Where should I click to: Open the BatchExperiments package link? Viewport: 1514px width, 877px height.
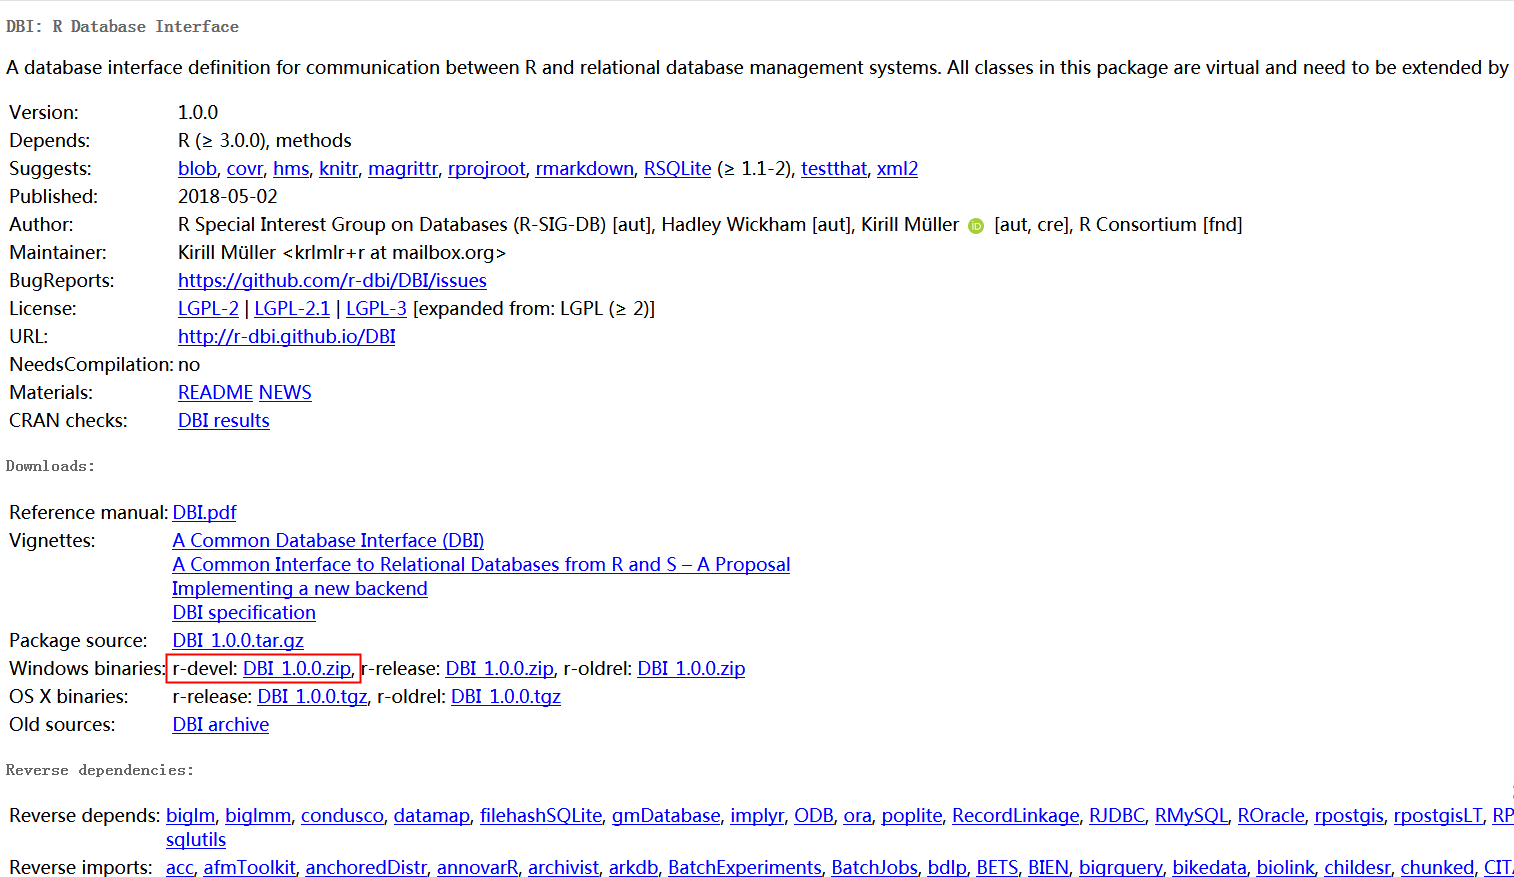(x=745, y=867)
